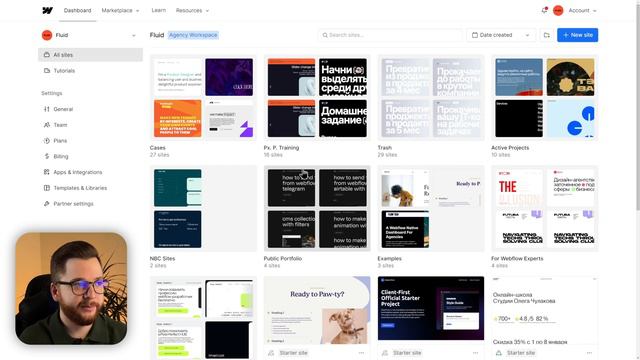Click the Plans icon in sidebar
The image size is (640, 360).
pyautogui.click(x=47, y=140)
